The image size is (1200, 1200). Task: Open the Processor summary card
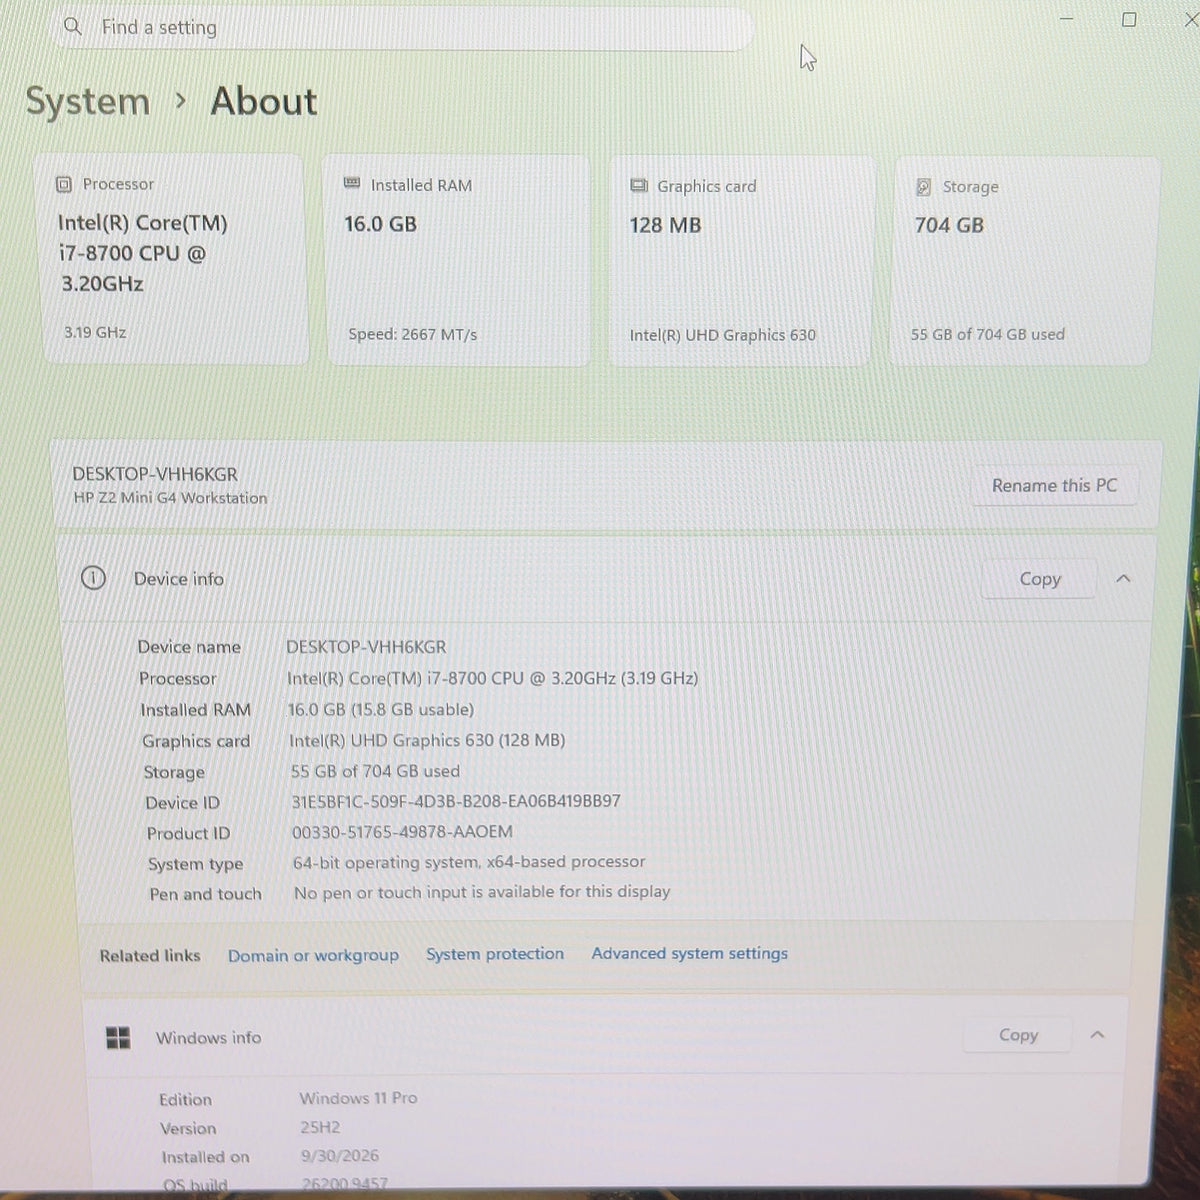[174, 259]
